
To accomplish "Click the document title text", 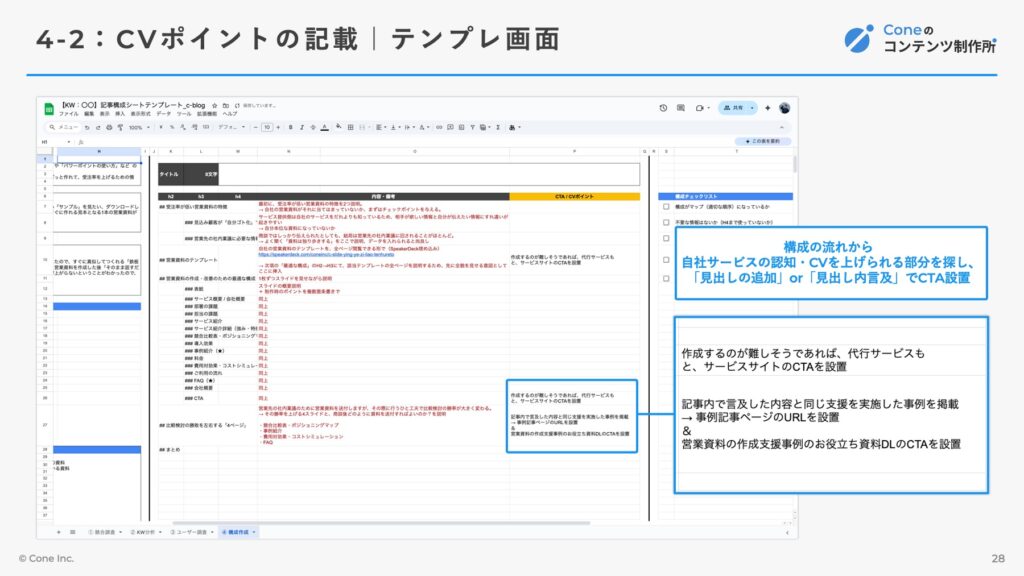I will coord(133,105).
